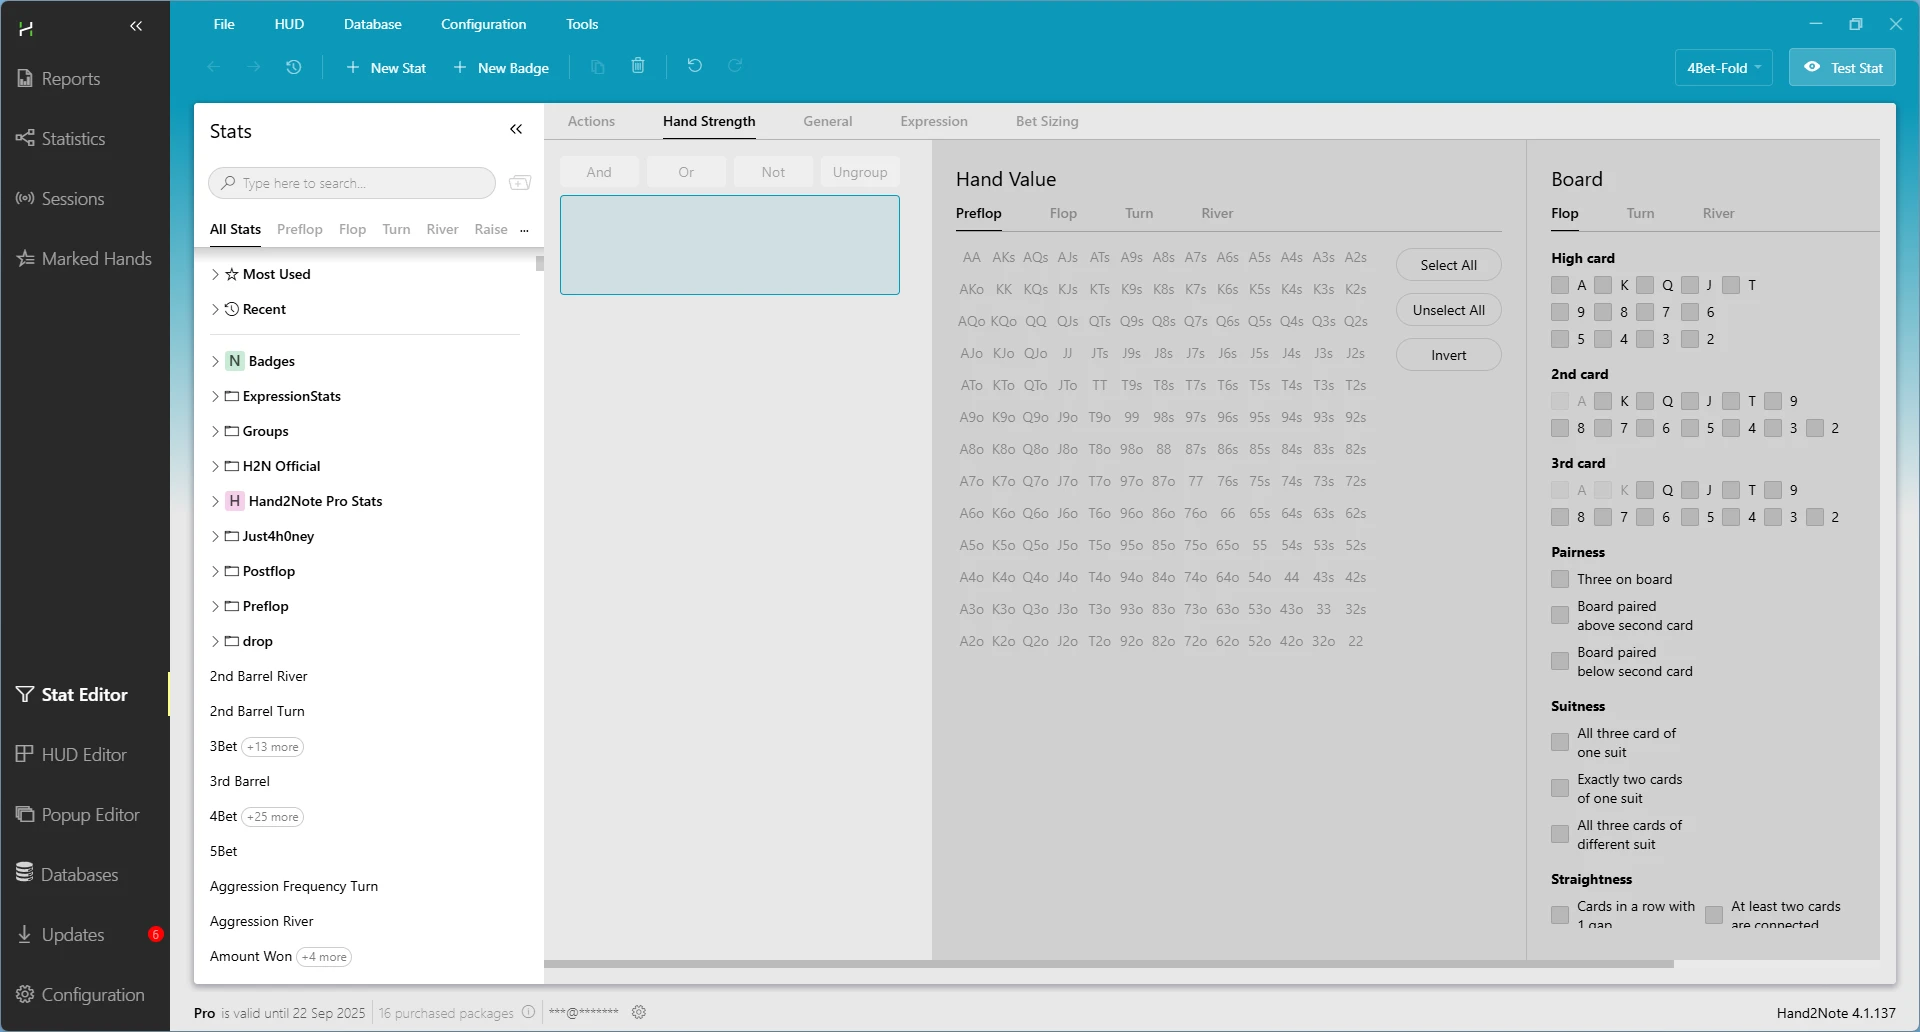
Task: Open the Database menu
Action: (372, 24)
